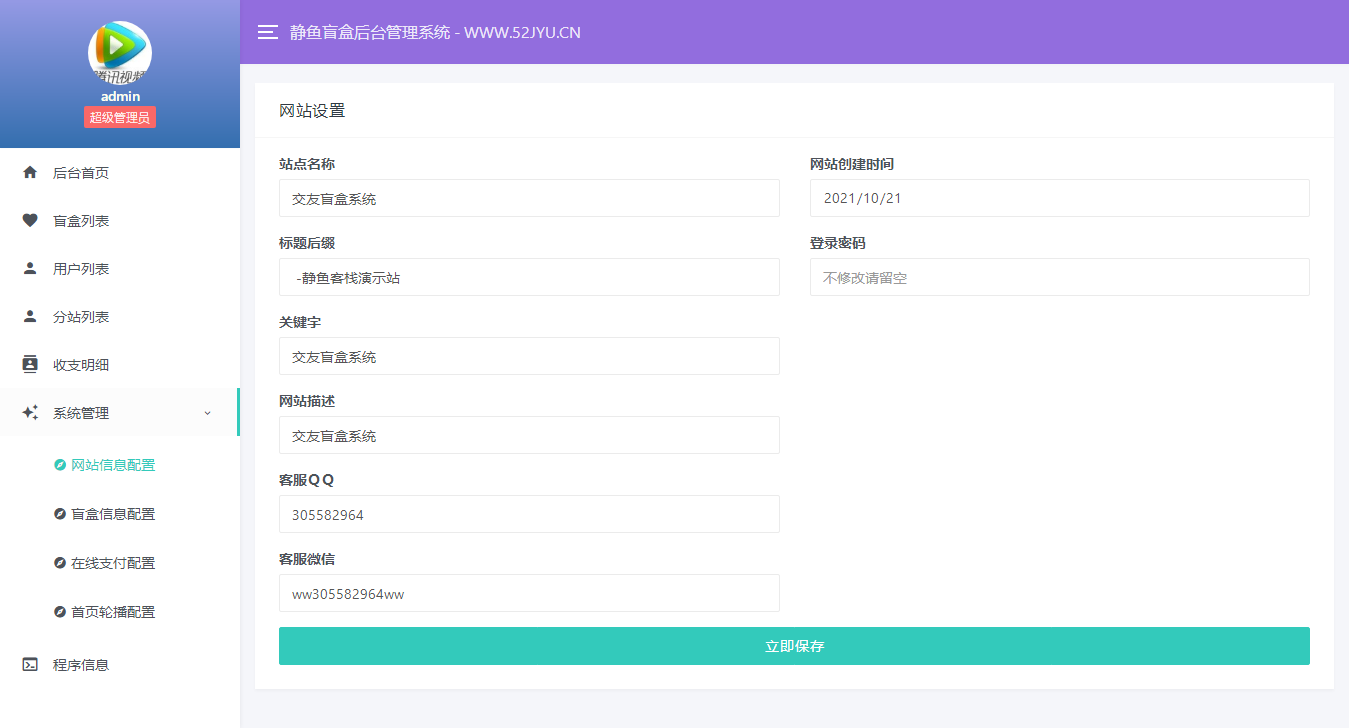Click the 立即保存 save button
This screenshot has width=1349, height=728.
794,646
